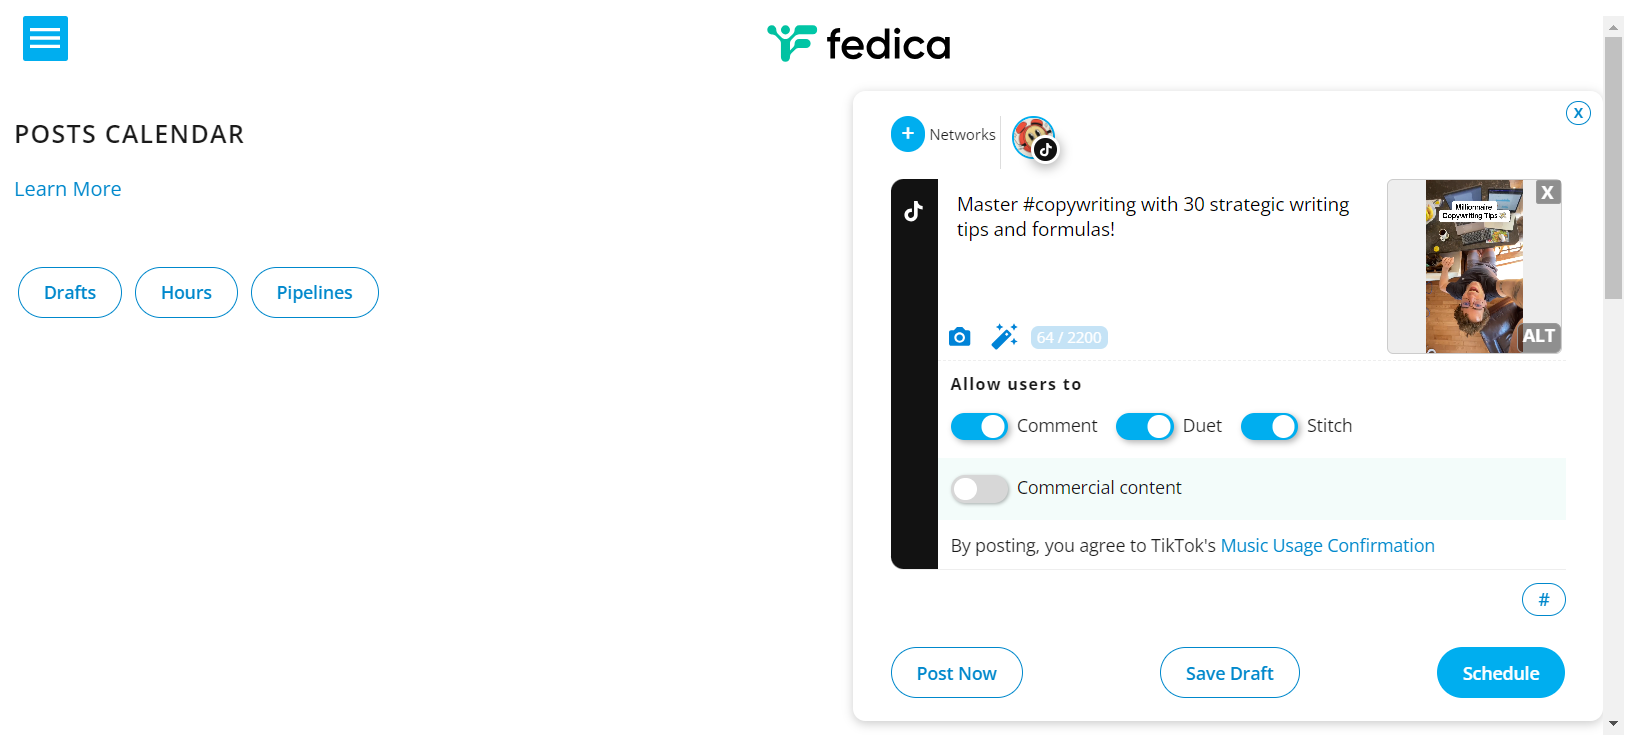Close the post composer panel
Image resolution: width=1639 pixels, height=747 pixels.
point(1578,113)
